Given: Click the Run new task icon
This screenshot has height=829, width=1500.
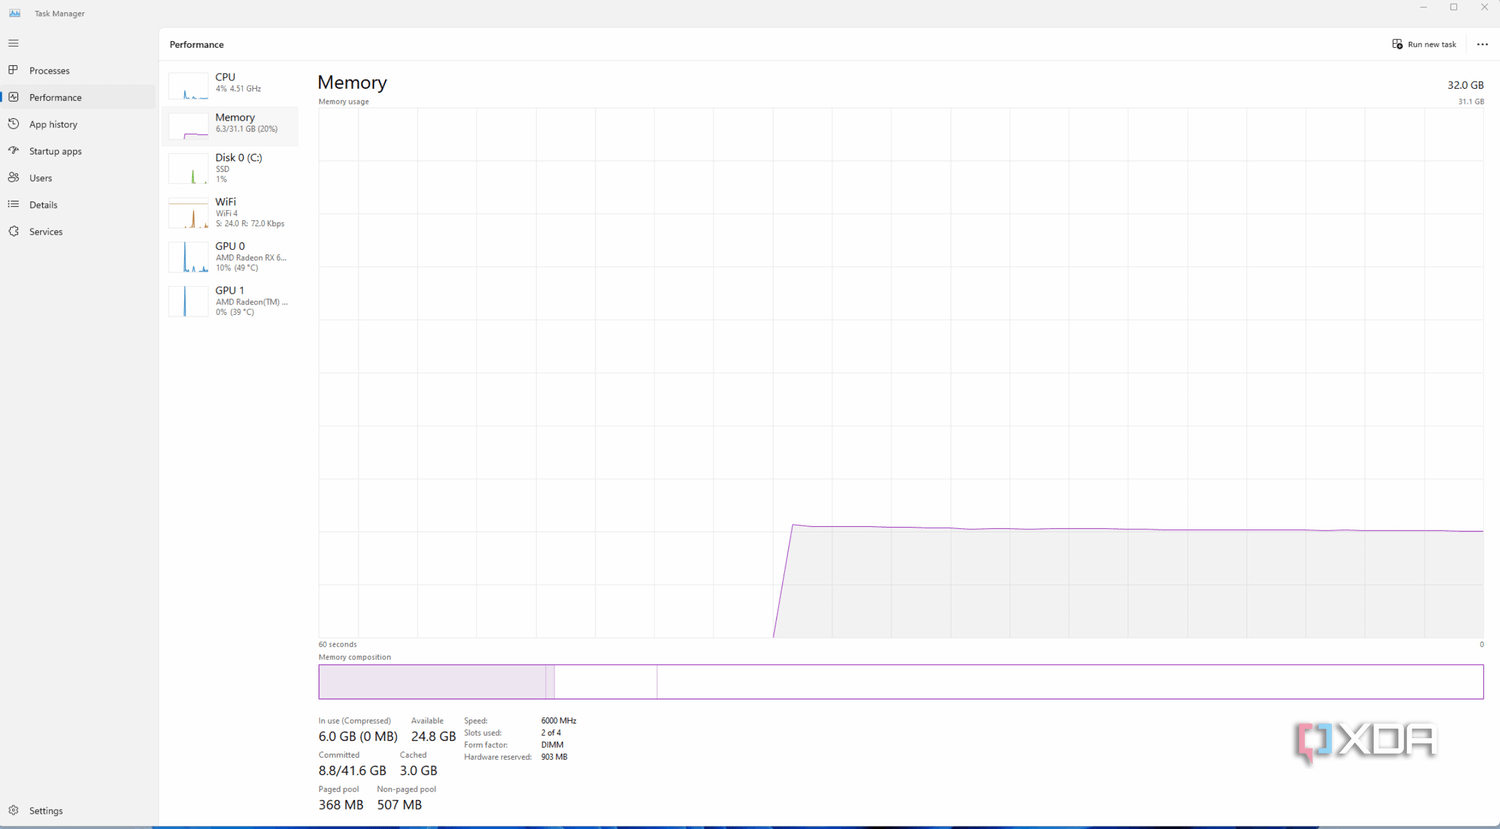Looking at the screenshot, I should [1397, 44].
